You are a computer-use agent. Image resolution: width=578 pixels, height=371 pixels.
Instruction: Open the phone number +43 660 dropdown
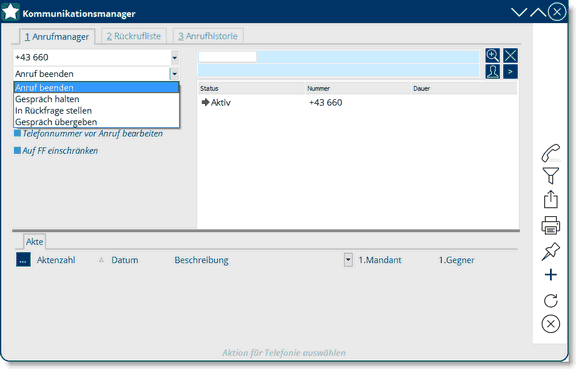(175, 58)
